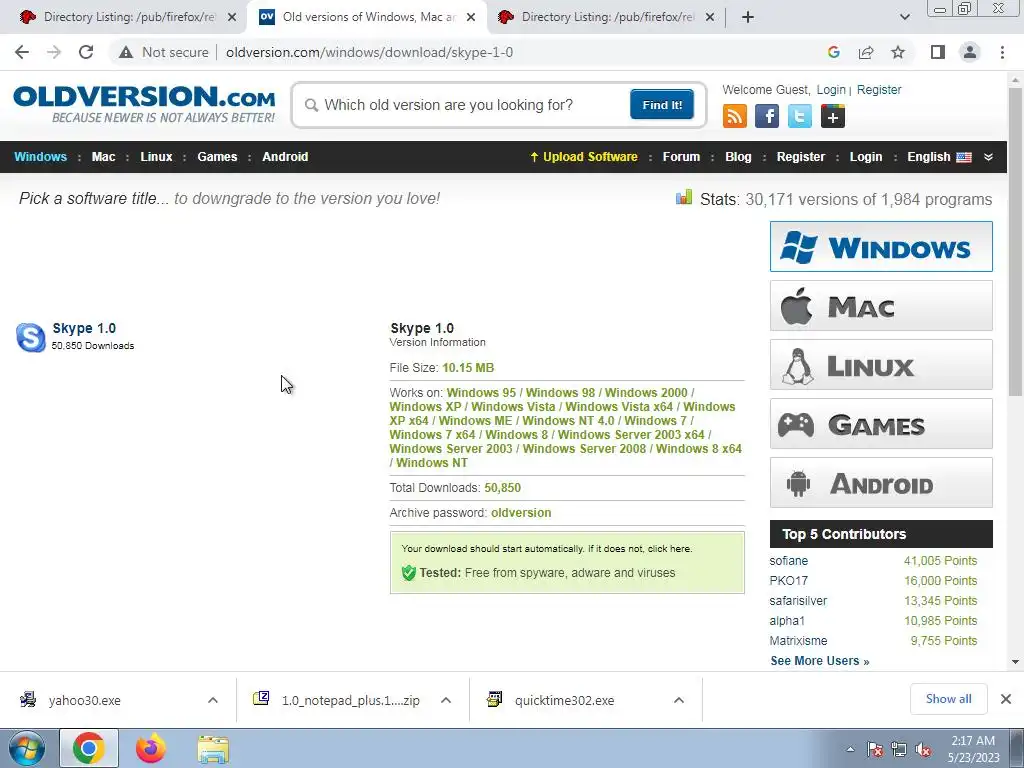
Task: Open Chrome three-dot menu
Action: tap(1002, 52)
